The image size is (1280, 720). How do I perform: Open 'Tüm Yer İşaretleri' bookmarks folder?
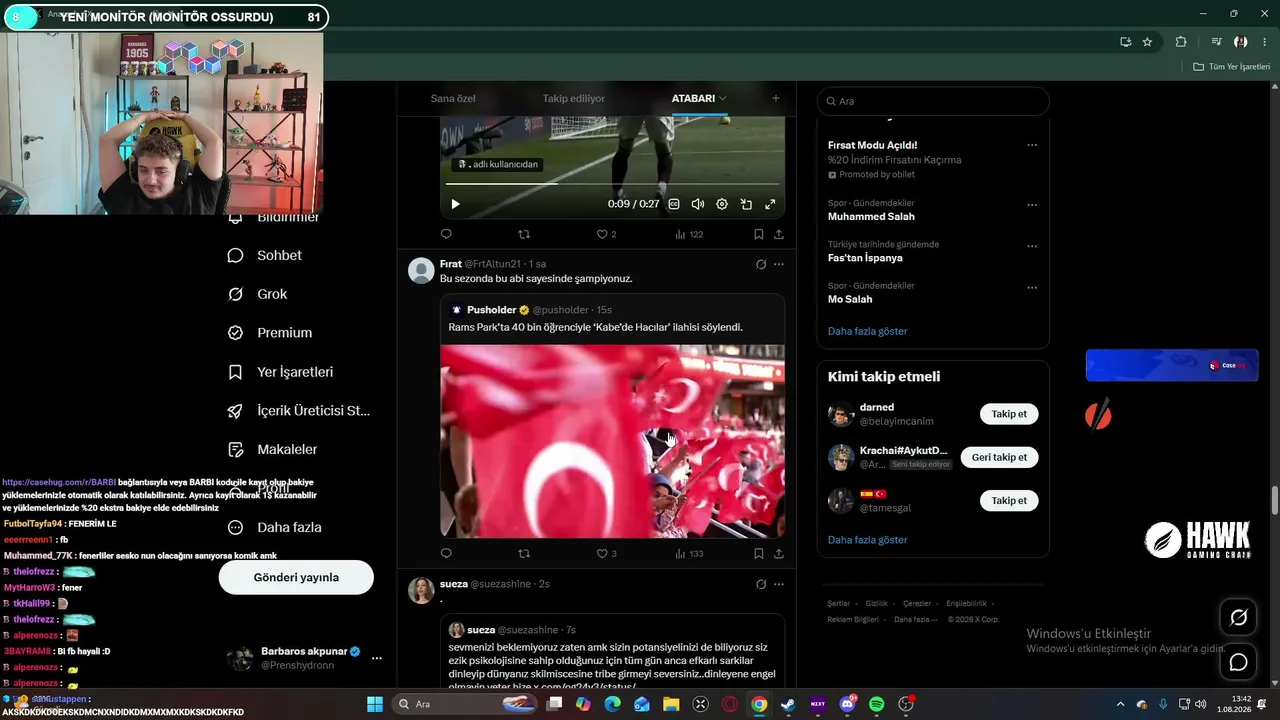1232,67
